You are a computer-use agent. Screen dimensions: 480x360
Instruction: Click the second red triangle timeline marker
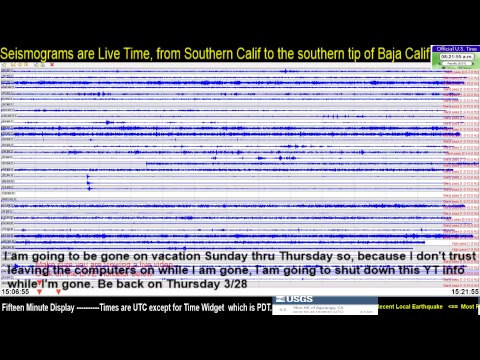[58, 292]
